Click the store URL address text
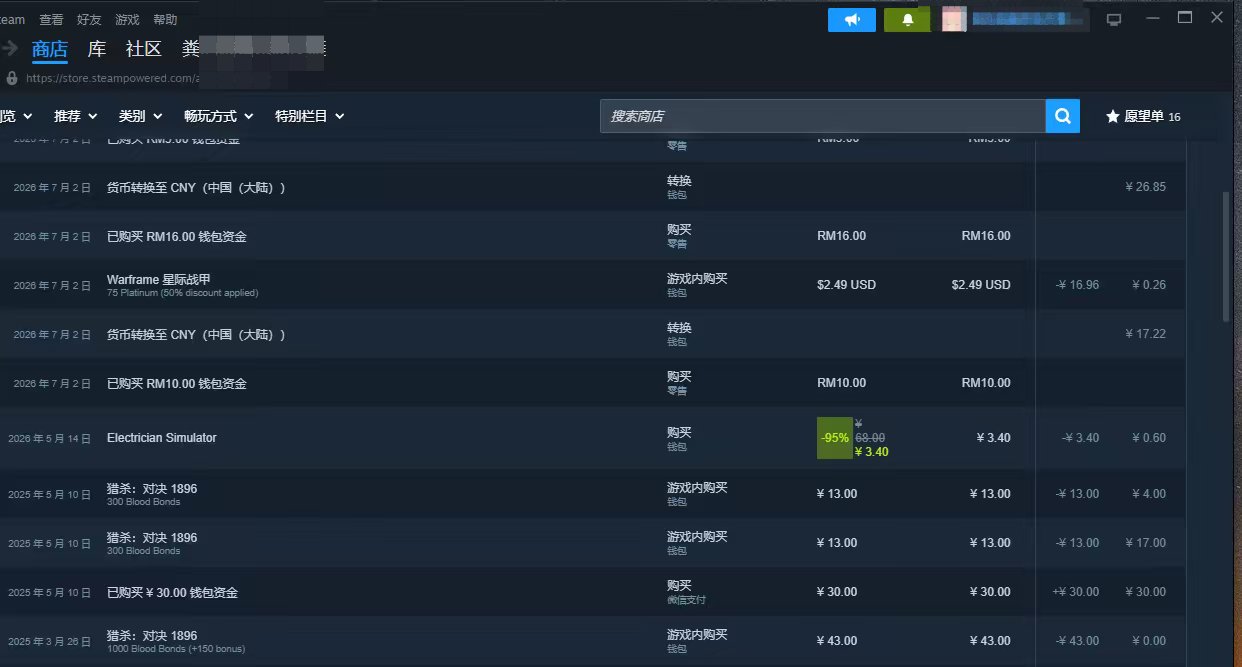 click(x=111, y=77)
